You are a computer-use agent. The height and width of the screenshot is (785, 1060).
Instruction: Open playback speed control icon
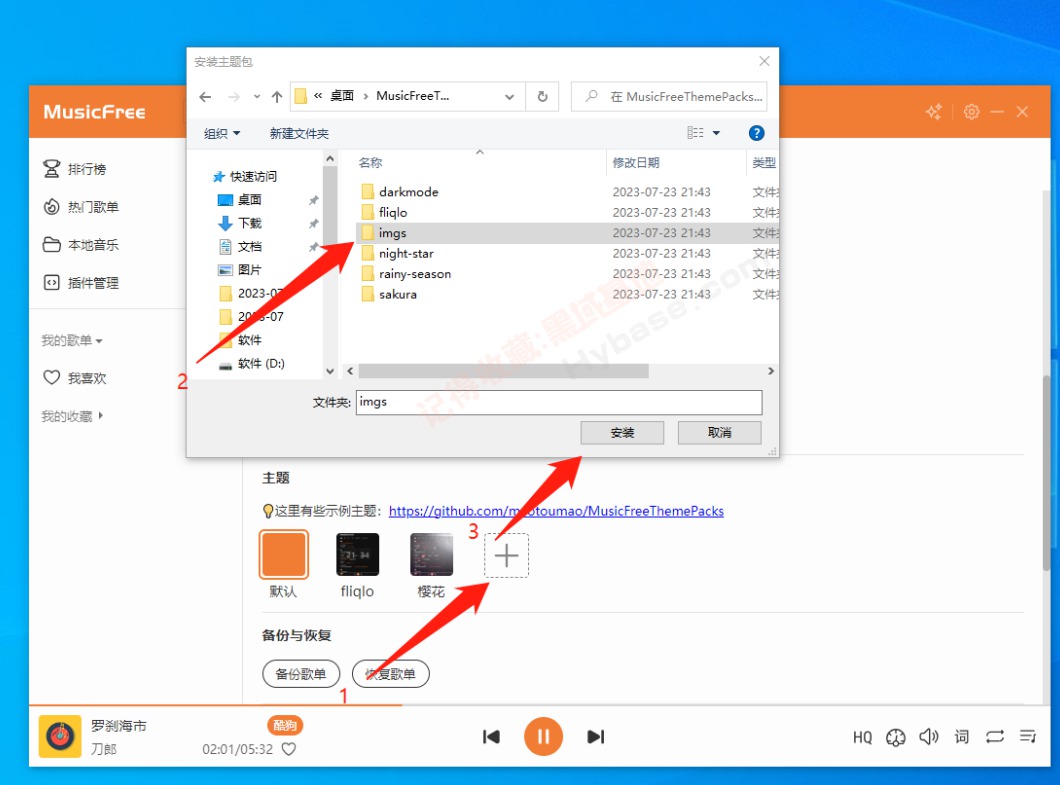pyautogui.click(x=896, y=737)
